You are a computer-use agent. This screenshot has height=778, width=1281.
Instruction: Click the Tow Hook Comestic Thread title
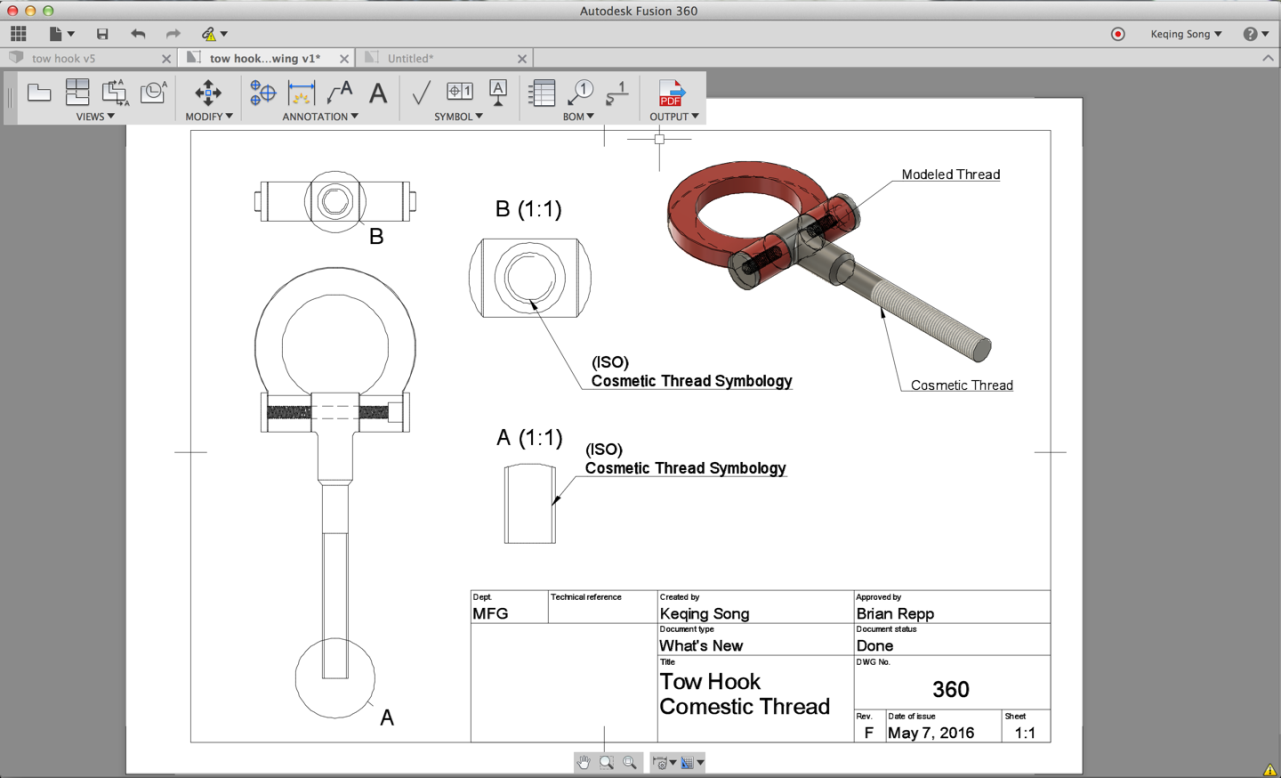pos(744,694)
